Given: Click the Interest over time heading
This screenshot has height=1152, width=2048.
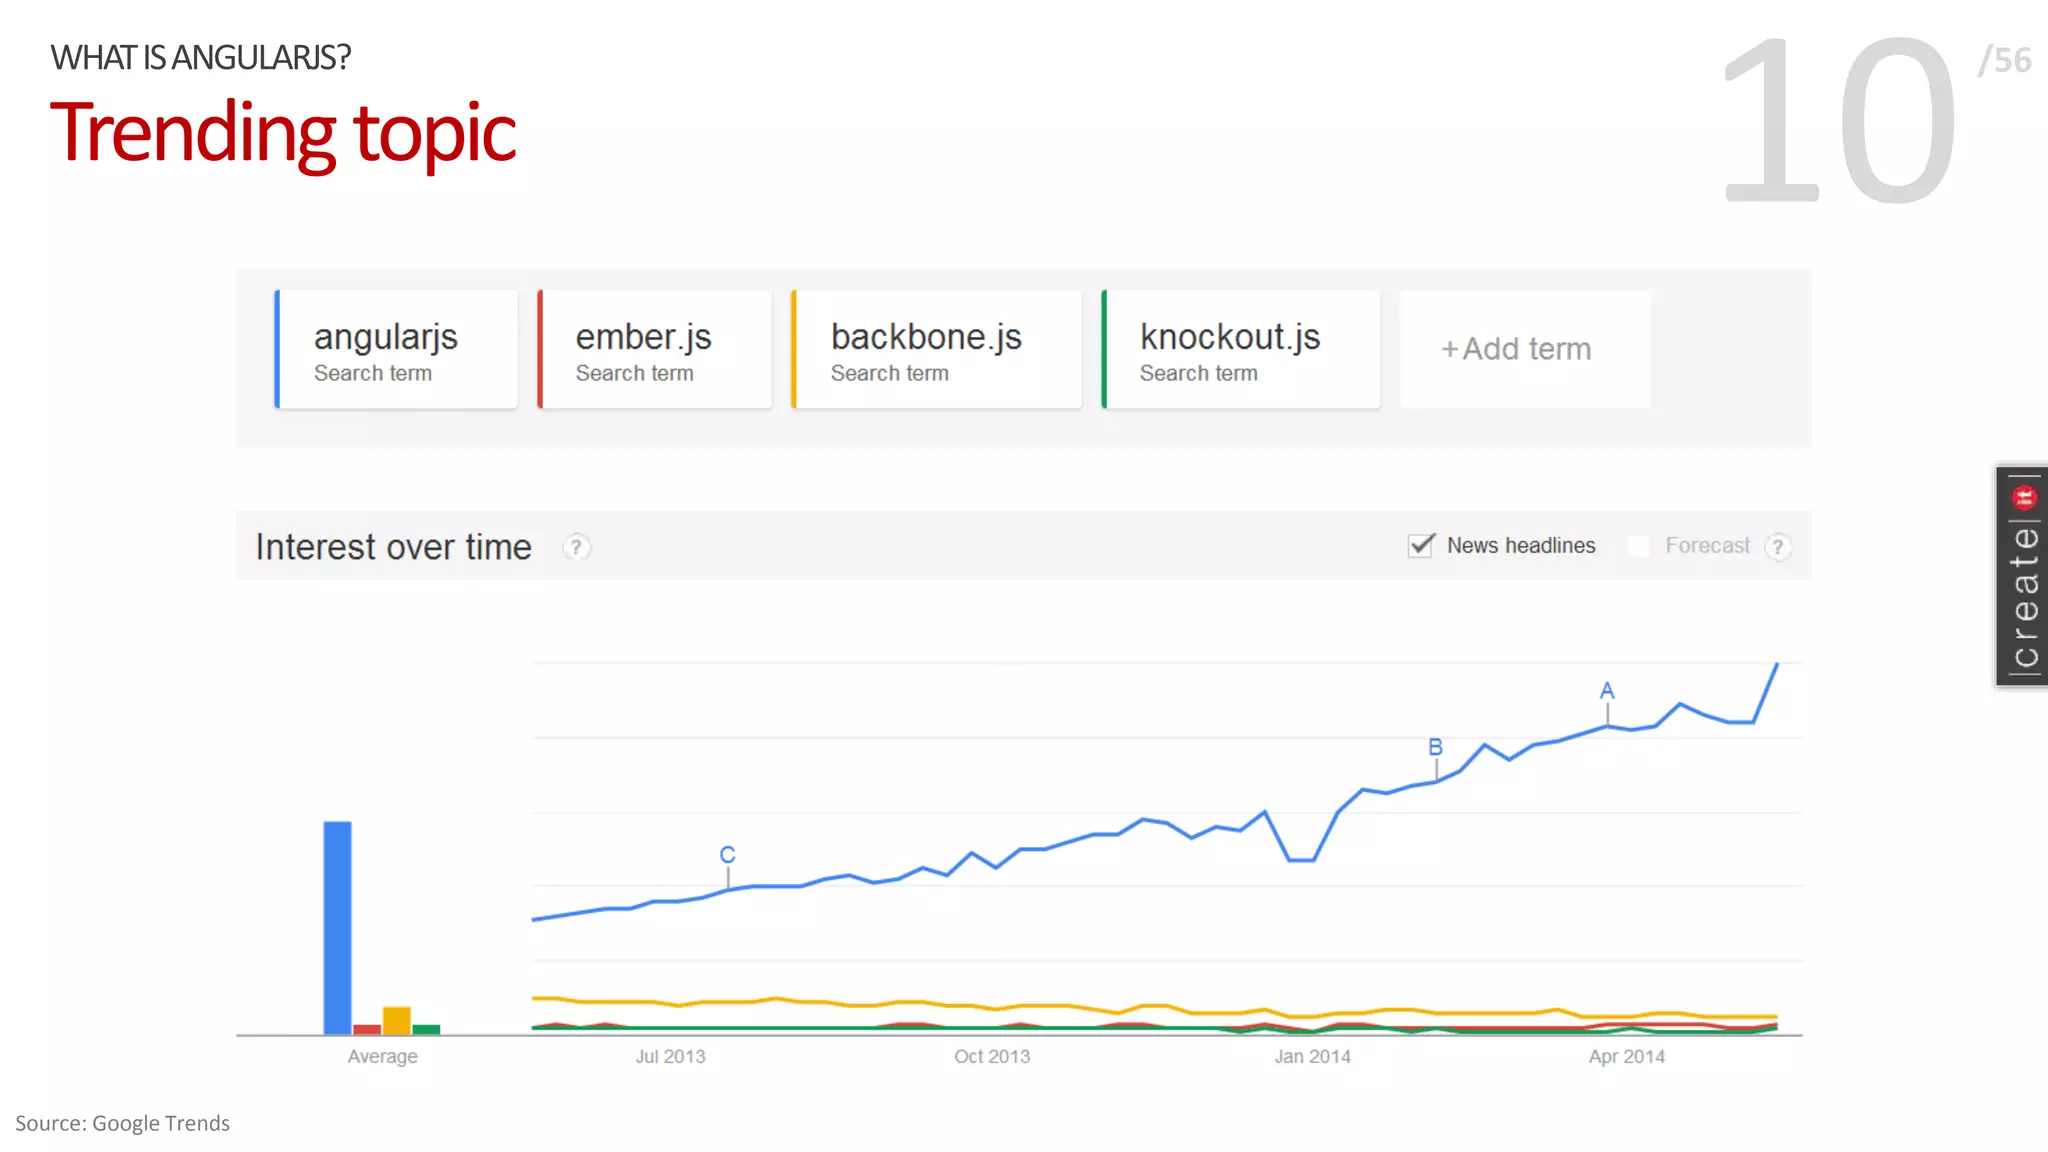Looking at the screenshot, I should pyautogui.click(x=393, y=547).
